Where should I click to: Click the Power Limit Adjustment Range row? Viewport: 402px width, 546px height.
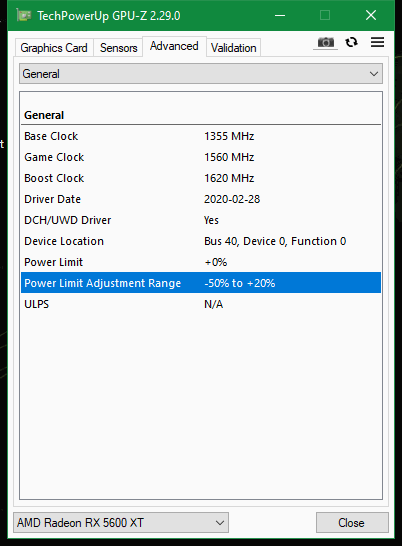[201, 283]
